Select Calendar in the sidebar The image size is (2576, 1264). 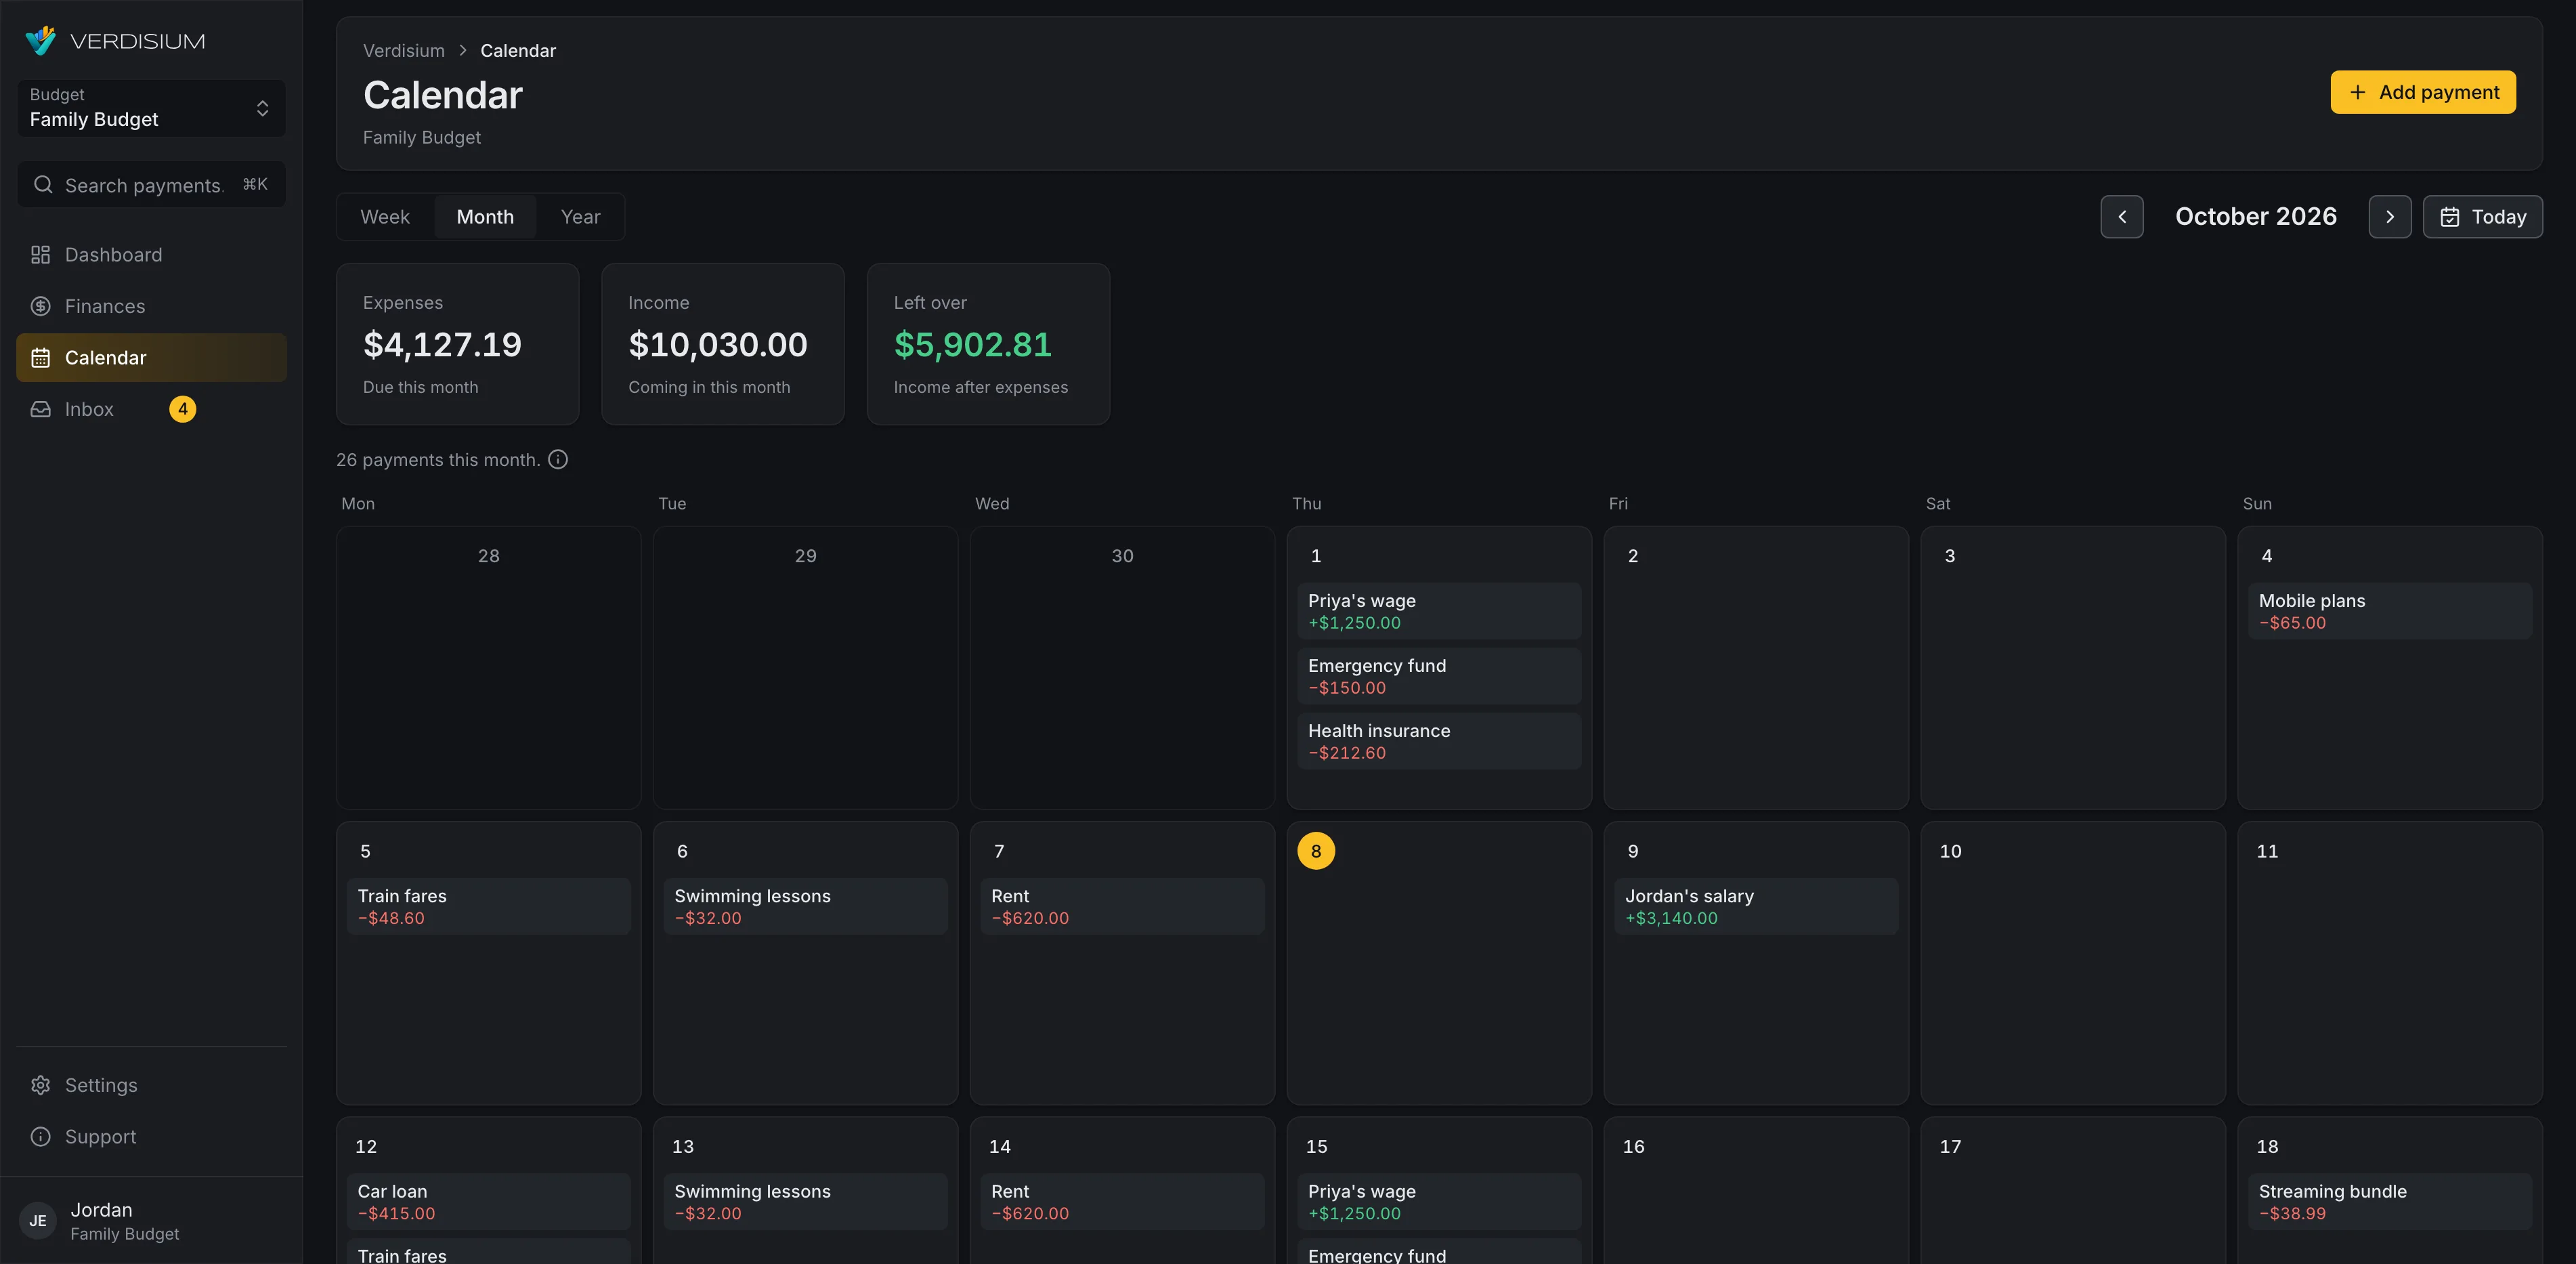tap(151, 358)
